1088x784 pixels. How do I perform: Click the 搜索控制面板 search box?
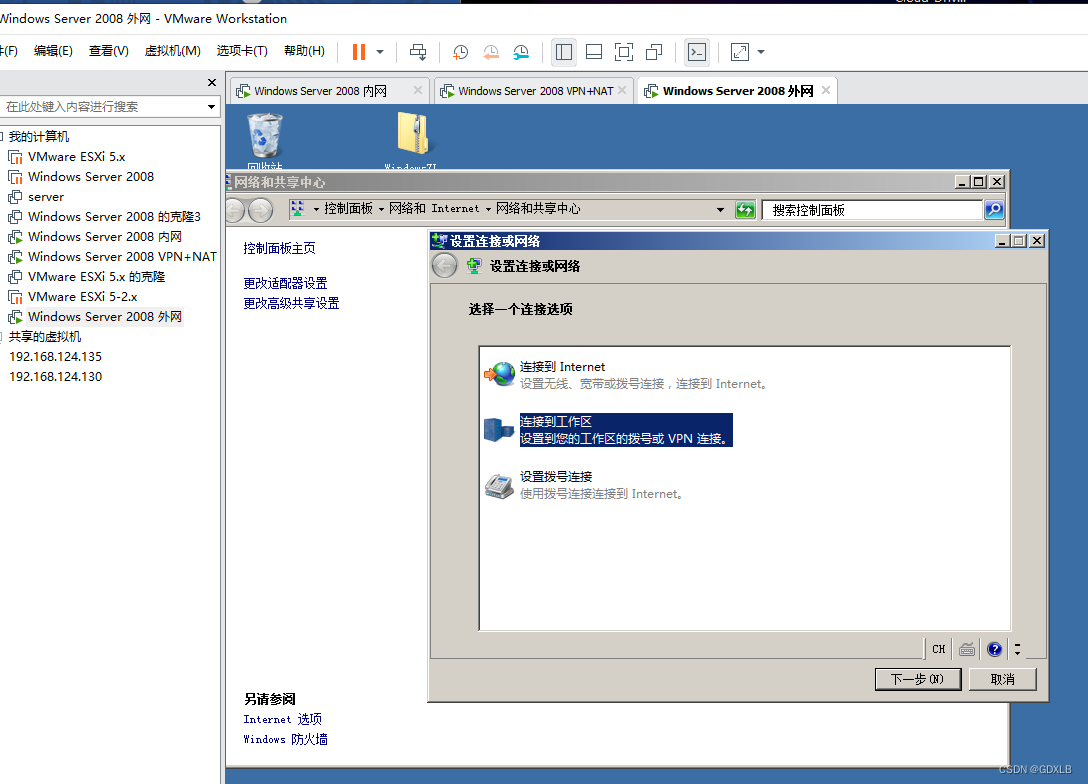(x=872, y=210)
